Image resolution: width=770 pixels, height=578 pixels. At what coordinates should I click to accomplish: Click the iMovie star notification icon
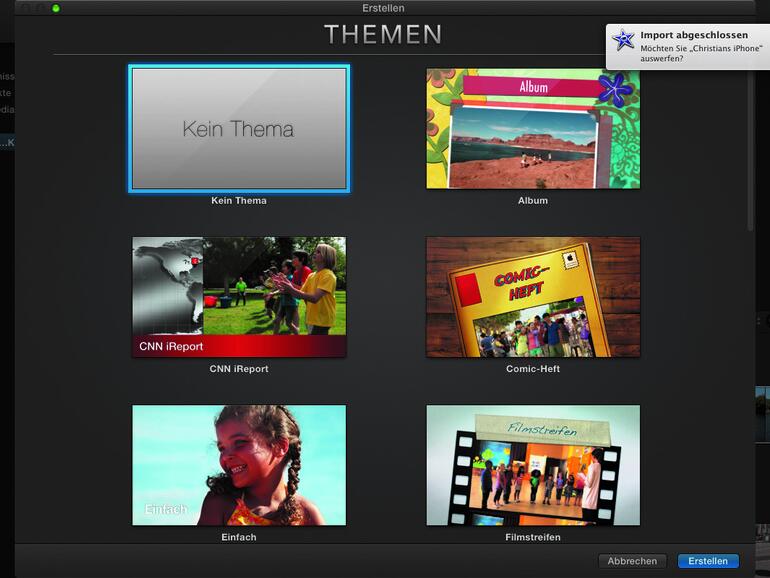(623, 40)
